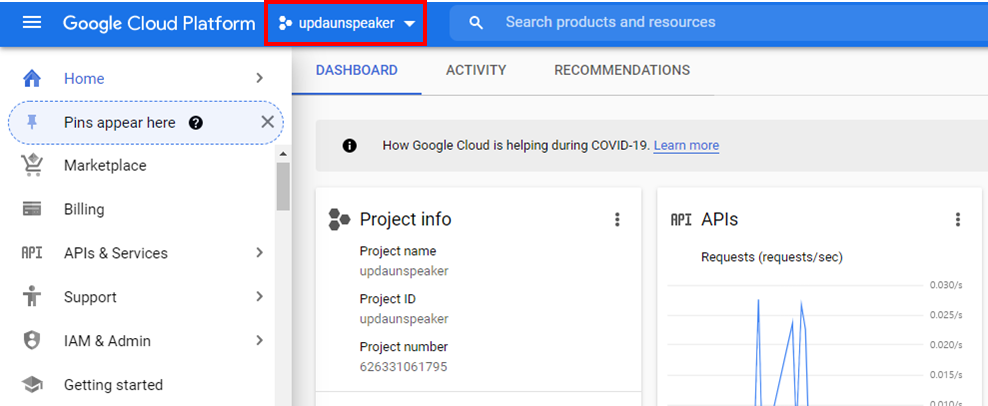Click the 0.015/s axis label
The height and width of the screenshot is (406, 988).
point(946,375)
